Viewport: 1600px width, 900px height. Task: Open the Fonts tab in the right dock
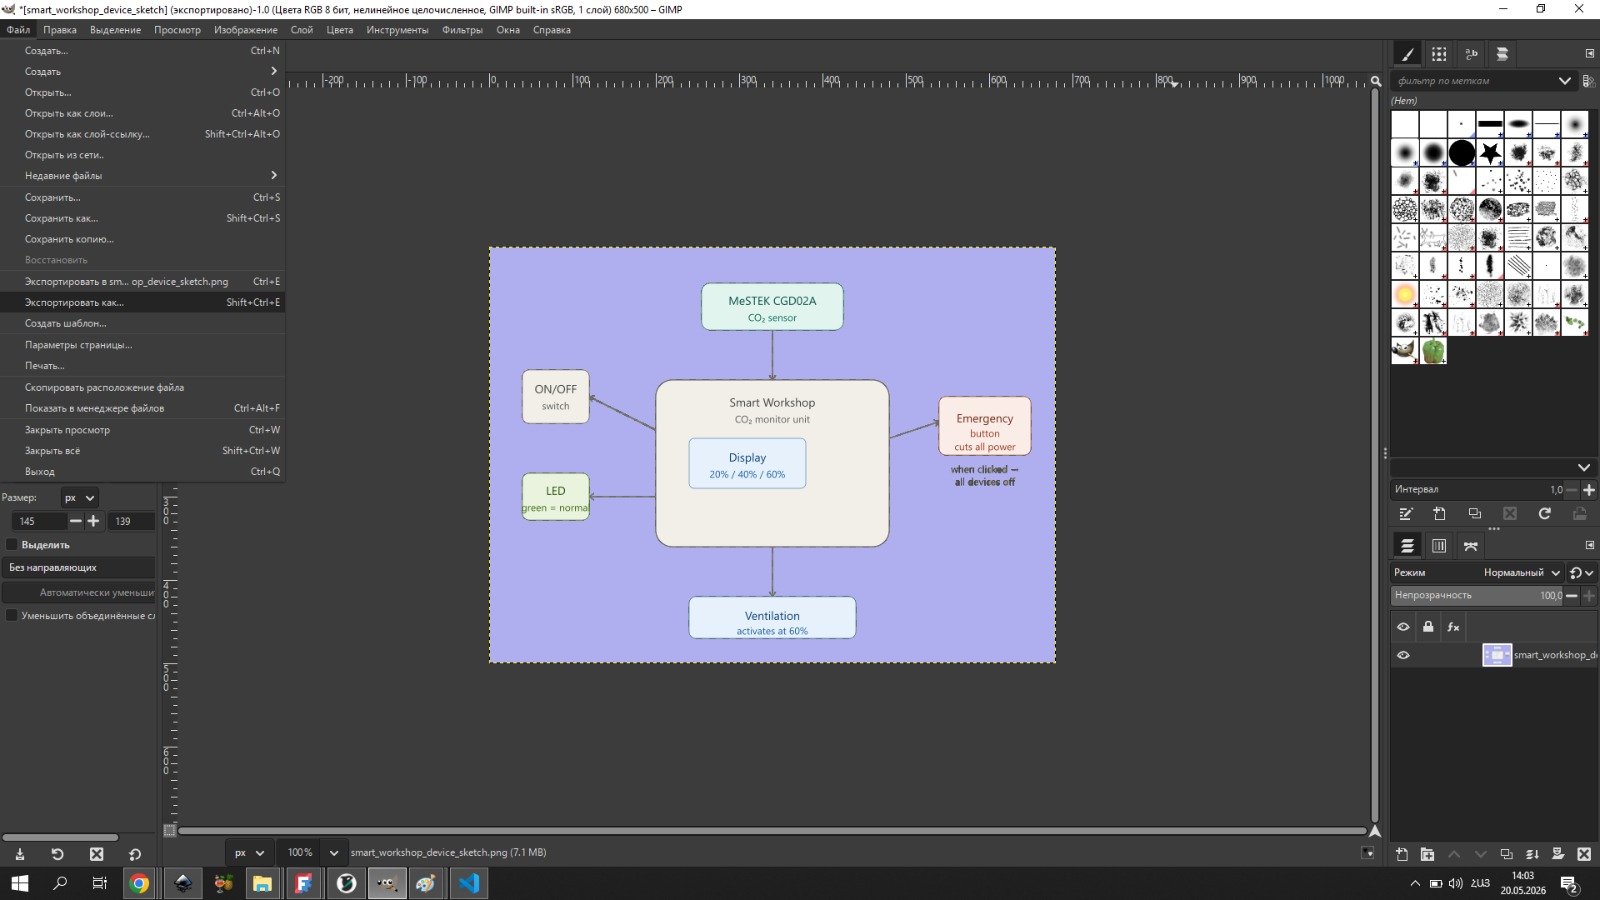coord(1471,54)
